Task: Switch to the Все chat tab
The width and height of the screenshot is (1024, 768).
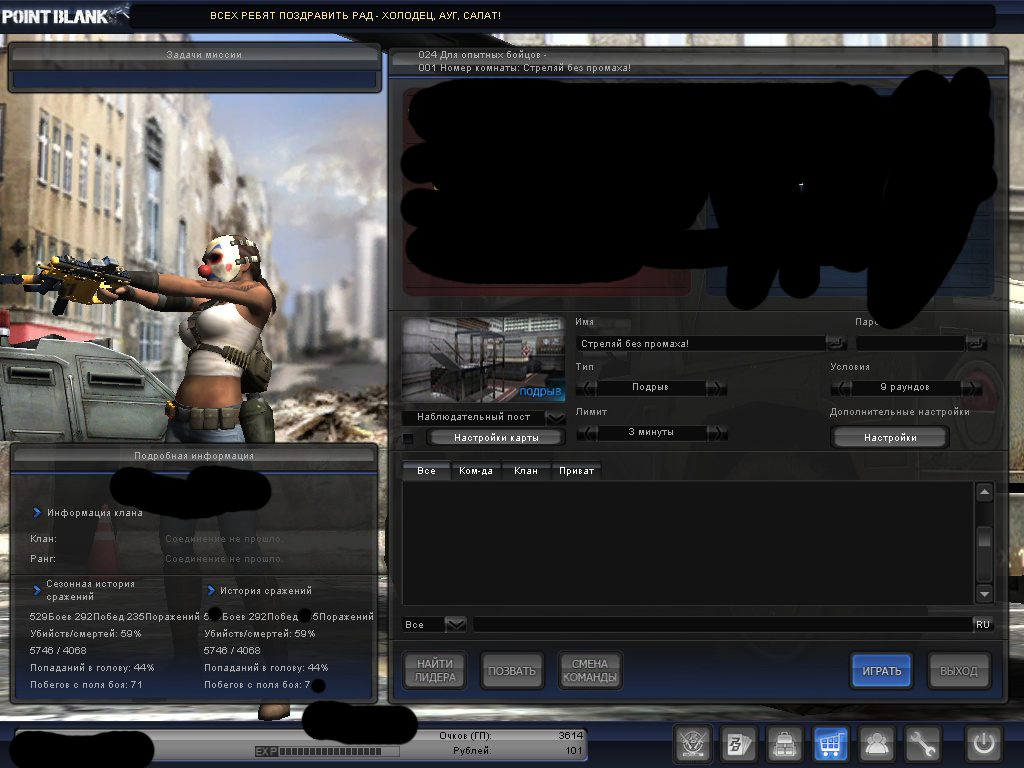Action: pyautogui.click(x=426, y=470)
